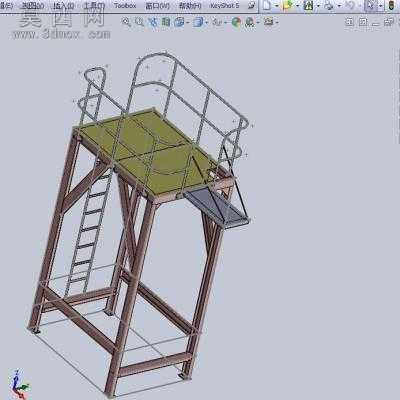
Task: Open the Toolbox menu
Action: click(125, 6)
